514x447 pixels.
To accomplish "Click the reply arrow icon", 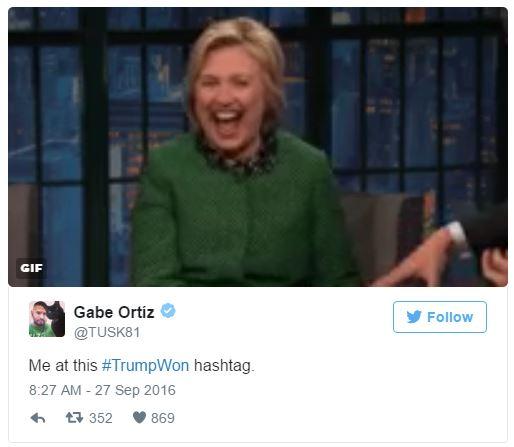I will pyautogui.click(x=38, y=418).
